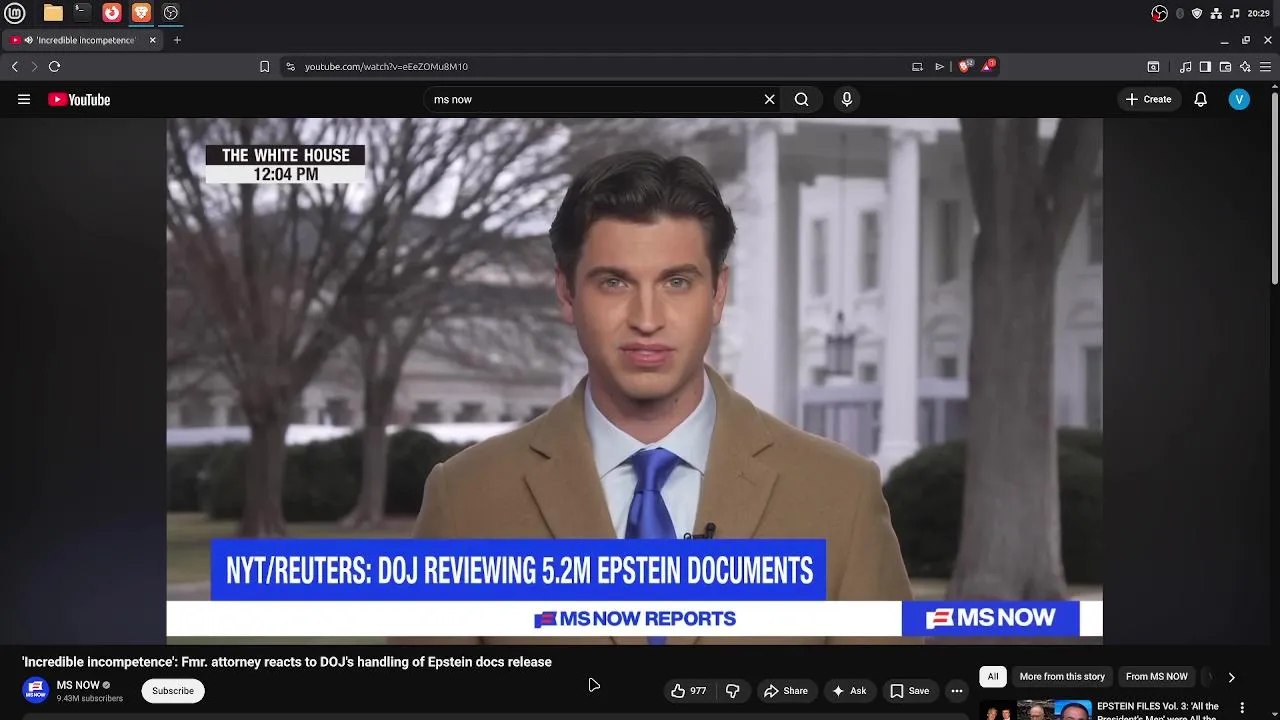Select 'More from this story' chip

tap(1062, 677)
